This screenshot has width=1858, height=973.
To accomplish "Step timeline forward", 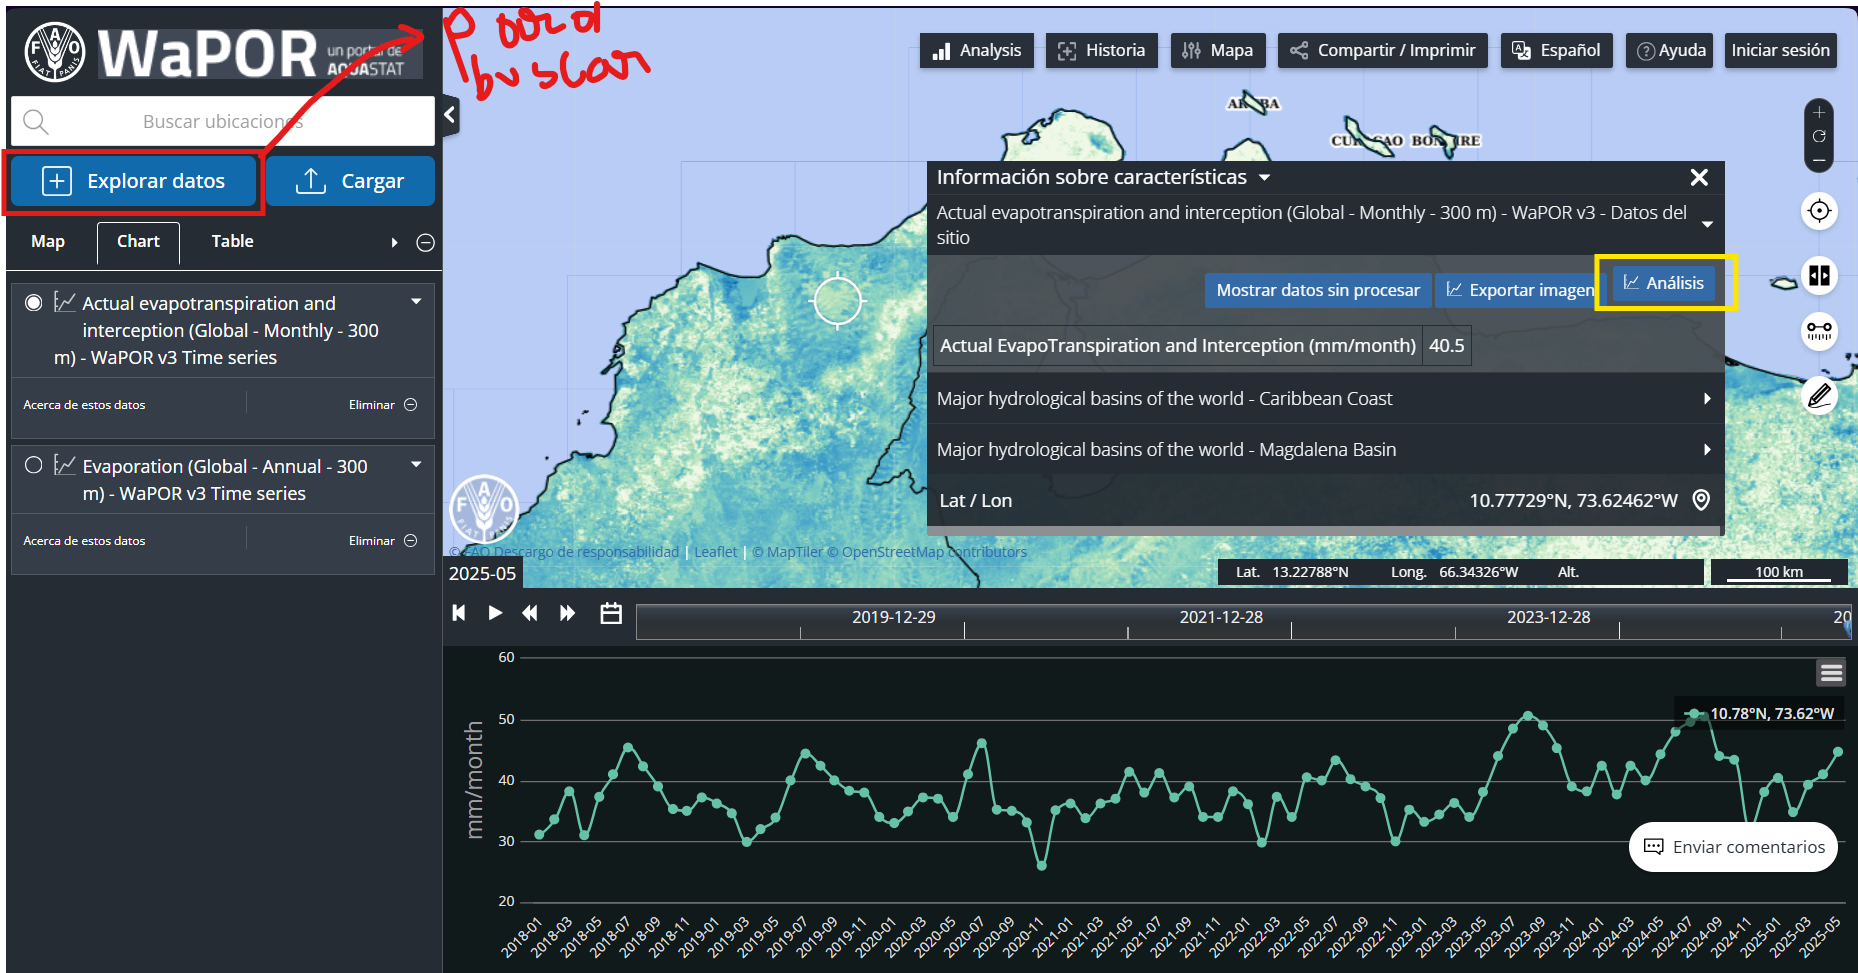I will (x=567, y=613).
